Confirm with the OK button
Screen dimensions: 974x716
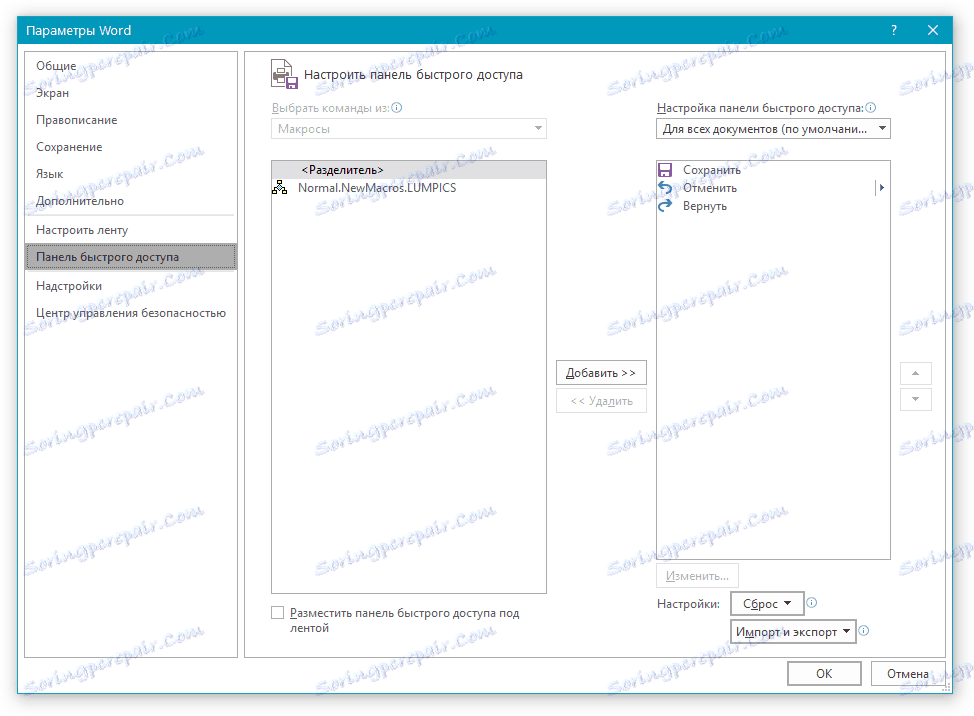(824, 674)
